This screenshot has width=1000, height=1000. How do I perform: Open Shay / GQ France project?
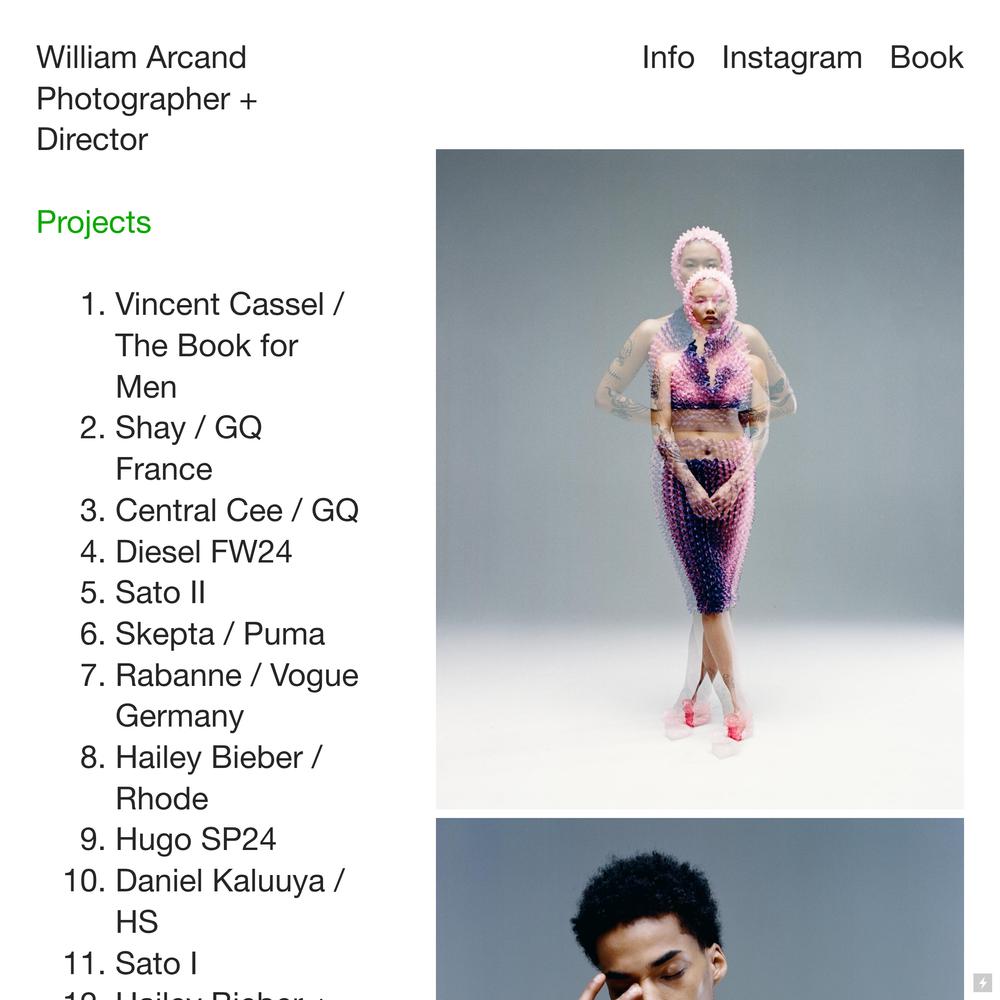(189, 448)
